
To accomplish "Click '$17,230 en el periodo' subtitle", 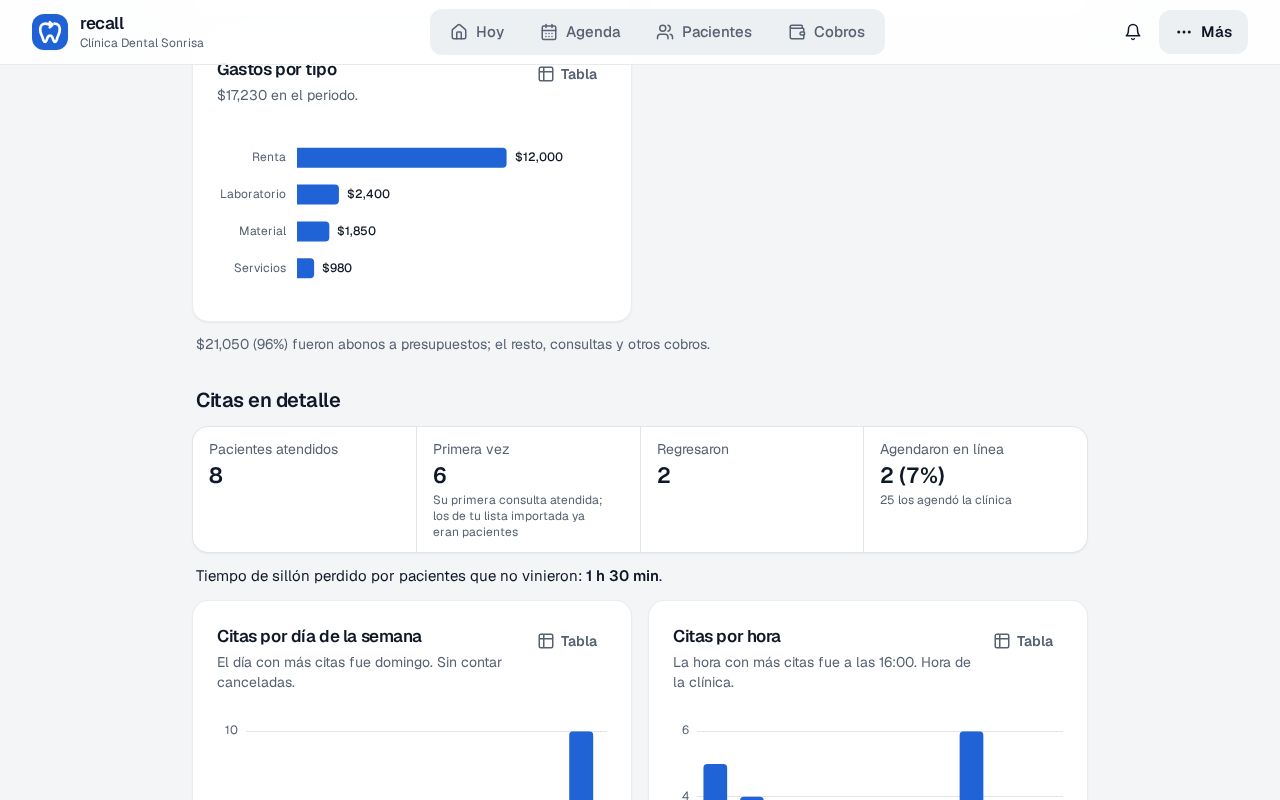I will [x=287, y=95].
